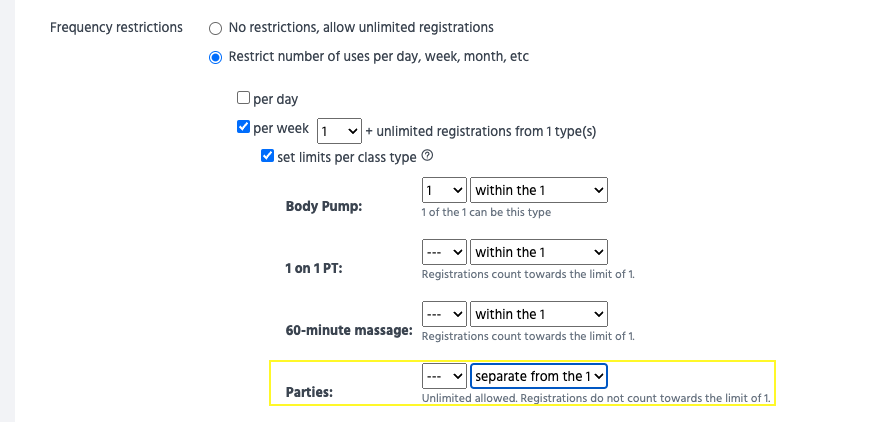
Task: Expand Parties 'separate from the 1' dropdown
Action: [539, 376]
